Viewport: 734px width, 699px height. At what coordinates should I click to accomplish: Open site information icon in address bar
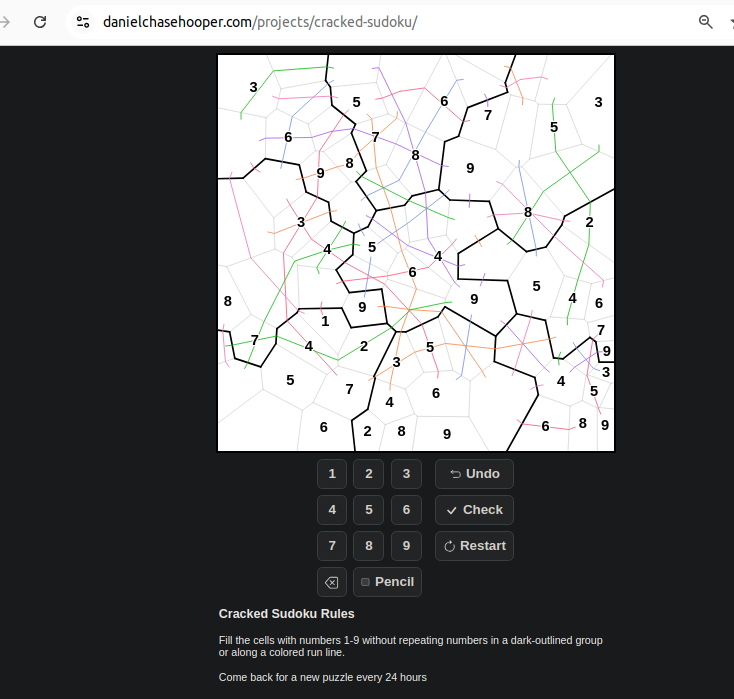pos(83,22)
